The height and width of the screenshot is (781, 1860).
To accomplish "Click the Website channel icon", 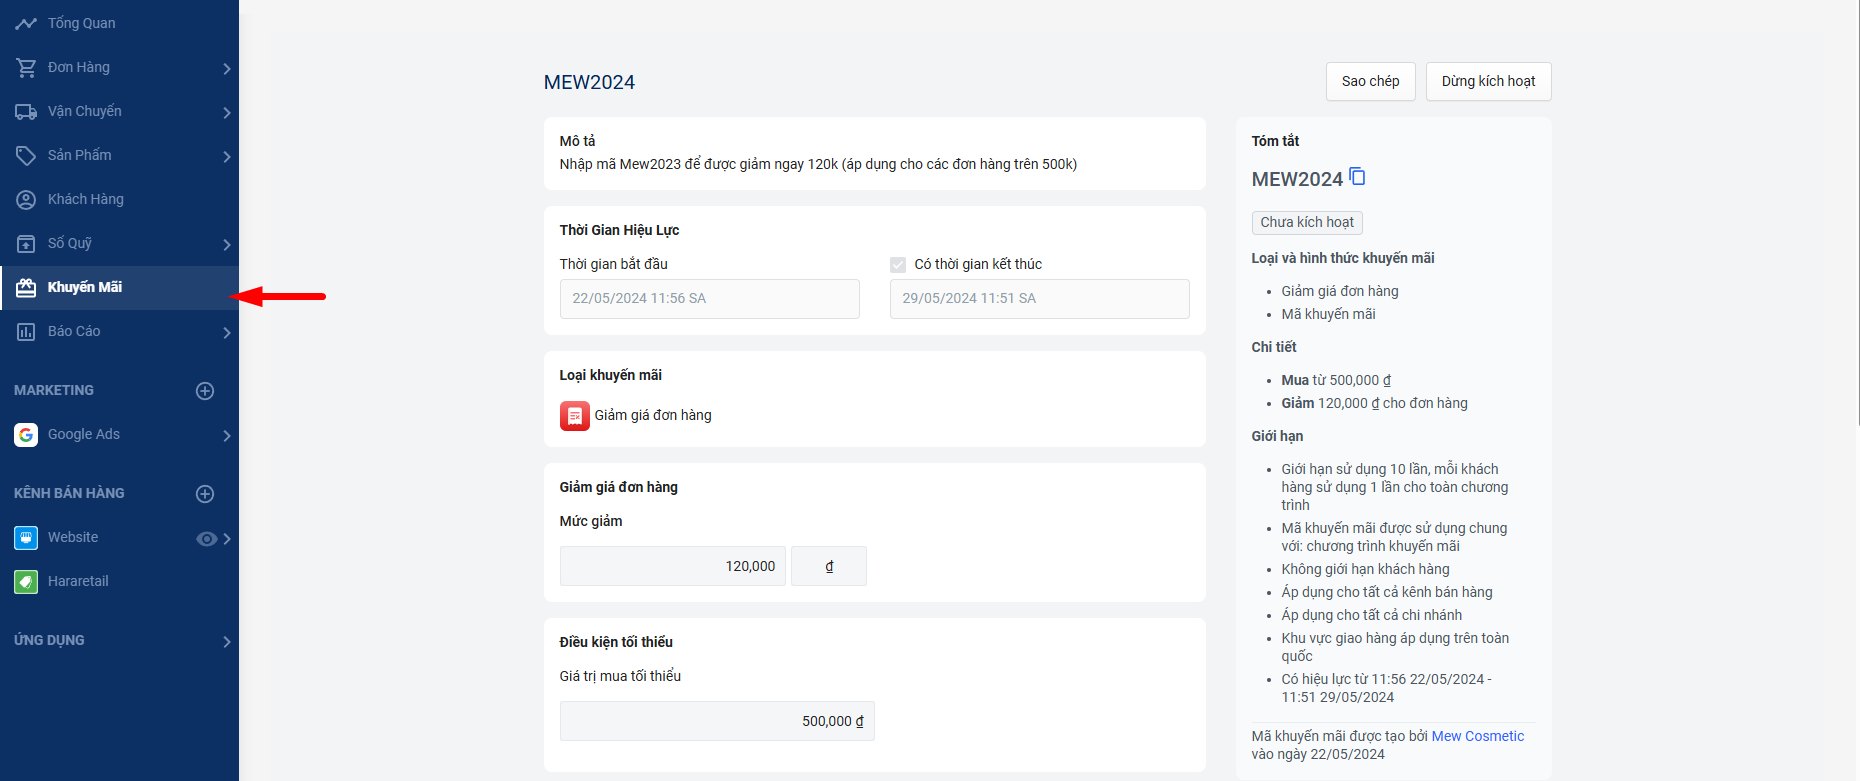I will 26,537.
